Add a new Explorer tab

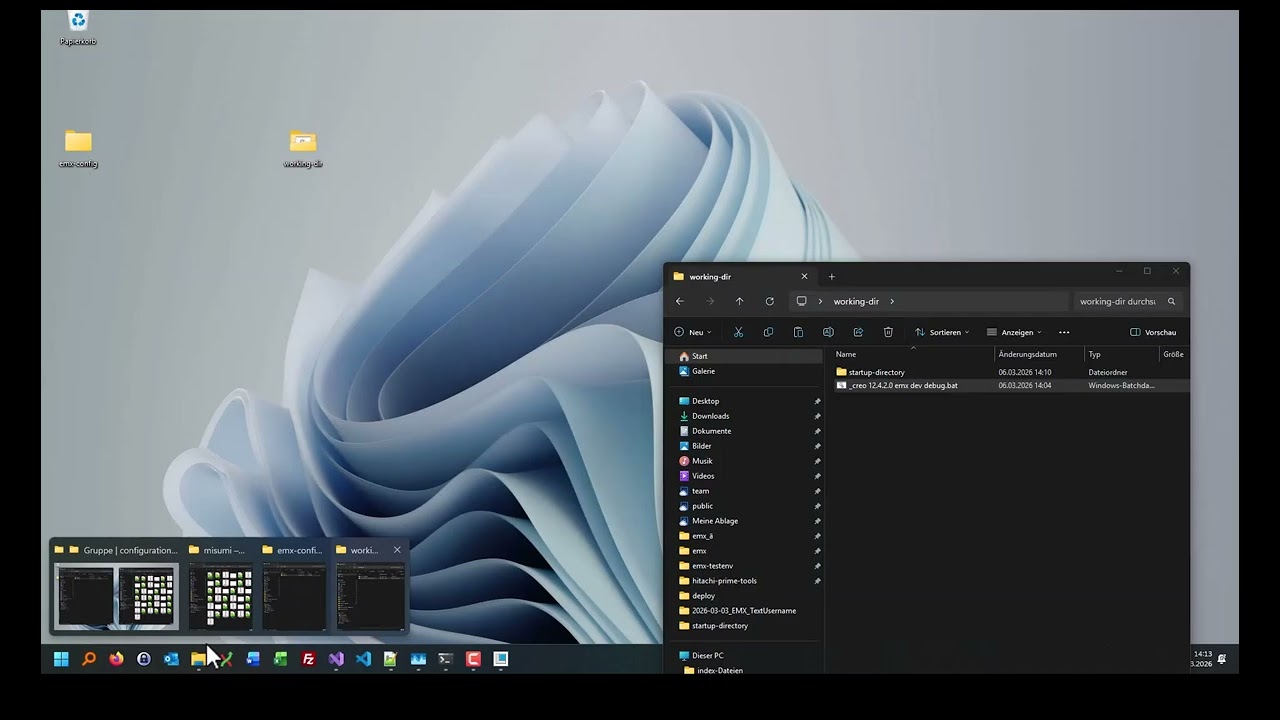point(831,276)
